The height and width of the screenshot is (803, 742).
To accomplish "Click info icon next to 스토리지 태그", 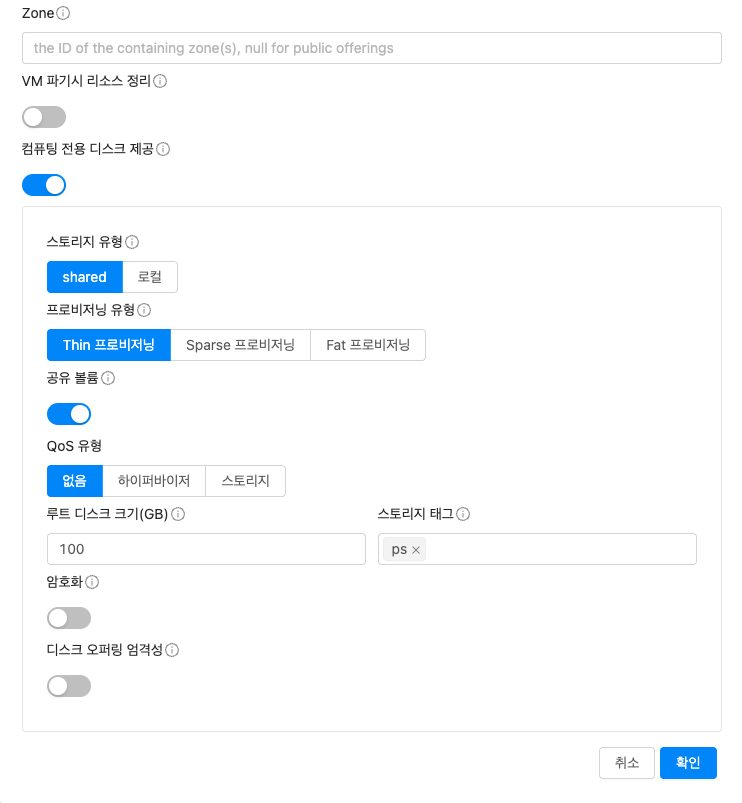I will (463, 514).
